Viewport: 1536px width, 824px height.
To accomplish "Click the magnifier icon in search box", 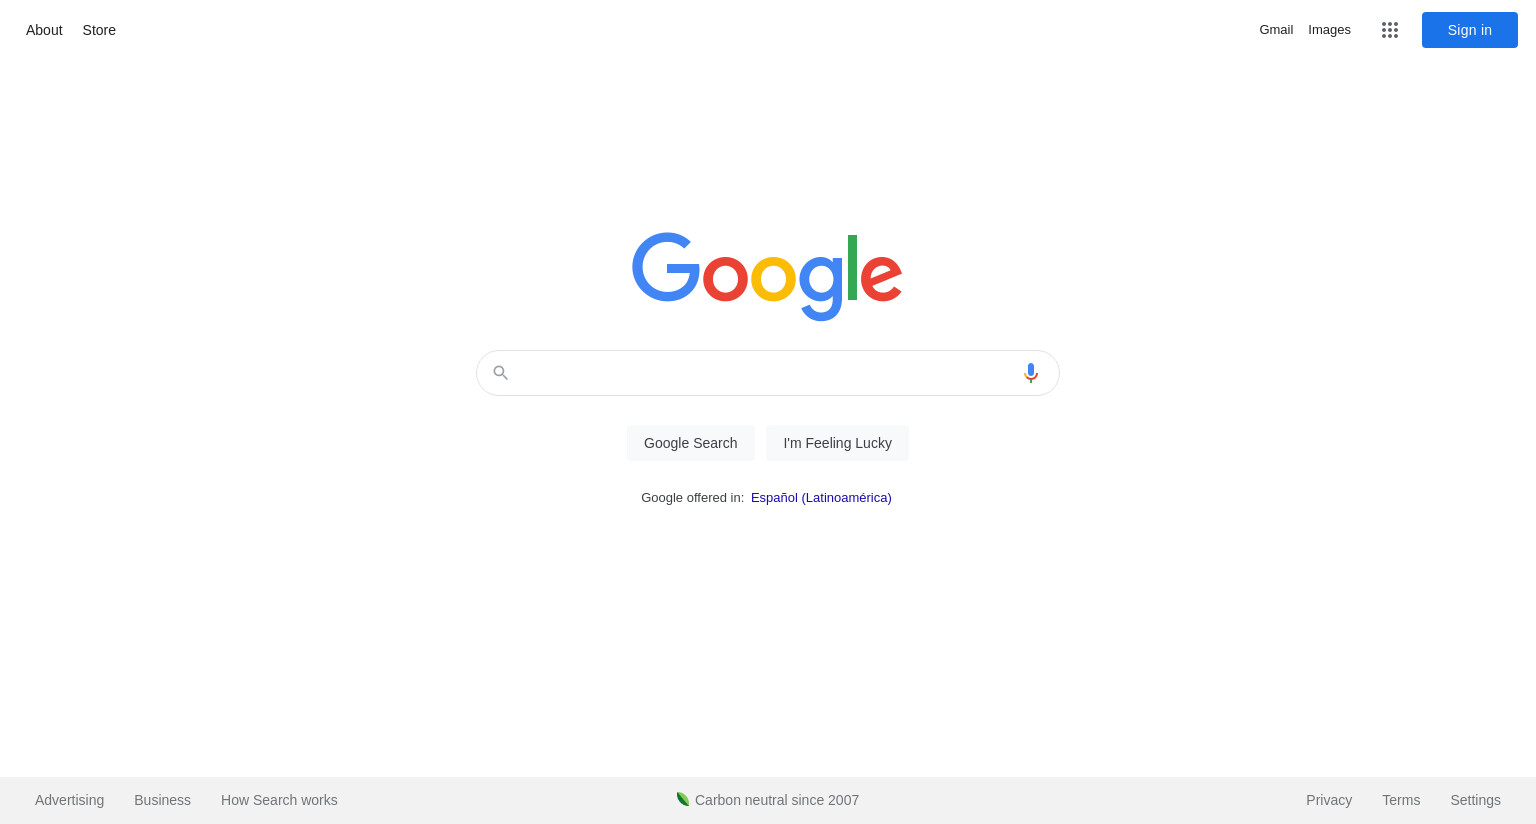I will 501,373.
